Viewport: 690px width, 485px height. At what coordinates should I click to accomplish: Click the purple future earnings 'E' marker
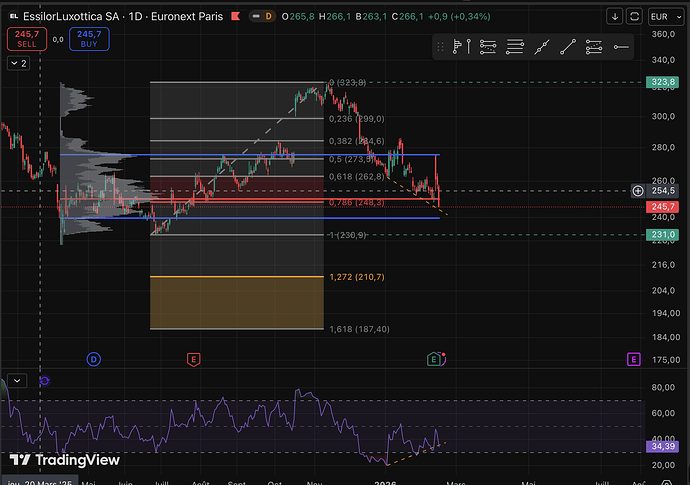[x=633, y=358]
